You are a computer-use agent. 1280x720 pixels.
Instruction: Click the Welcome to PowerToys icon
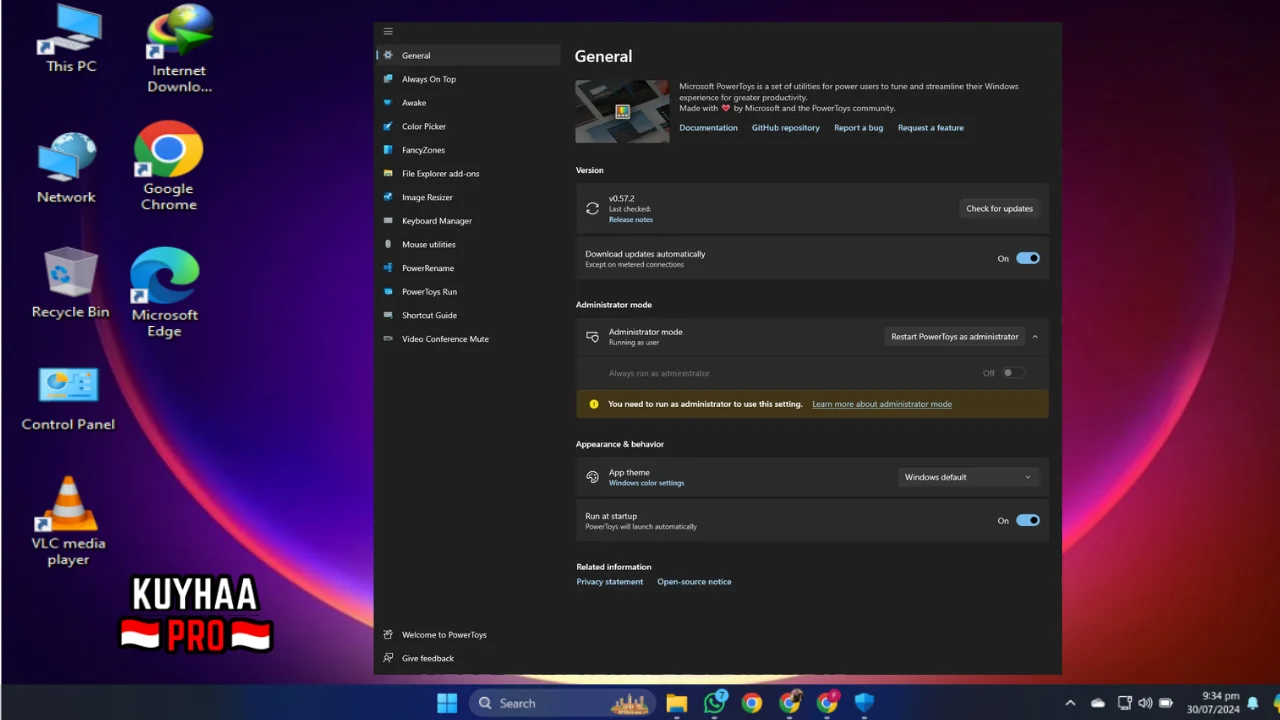(388, 635)
